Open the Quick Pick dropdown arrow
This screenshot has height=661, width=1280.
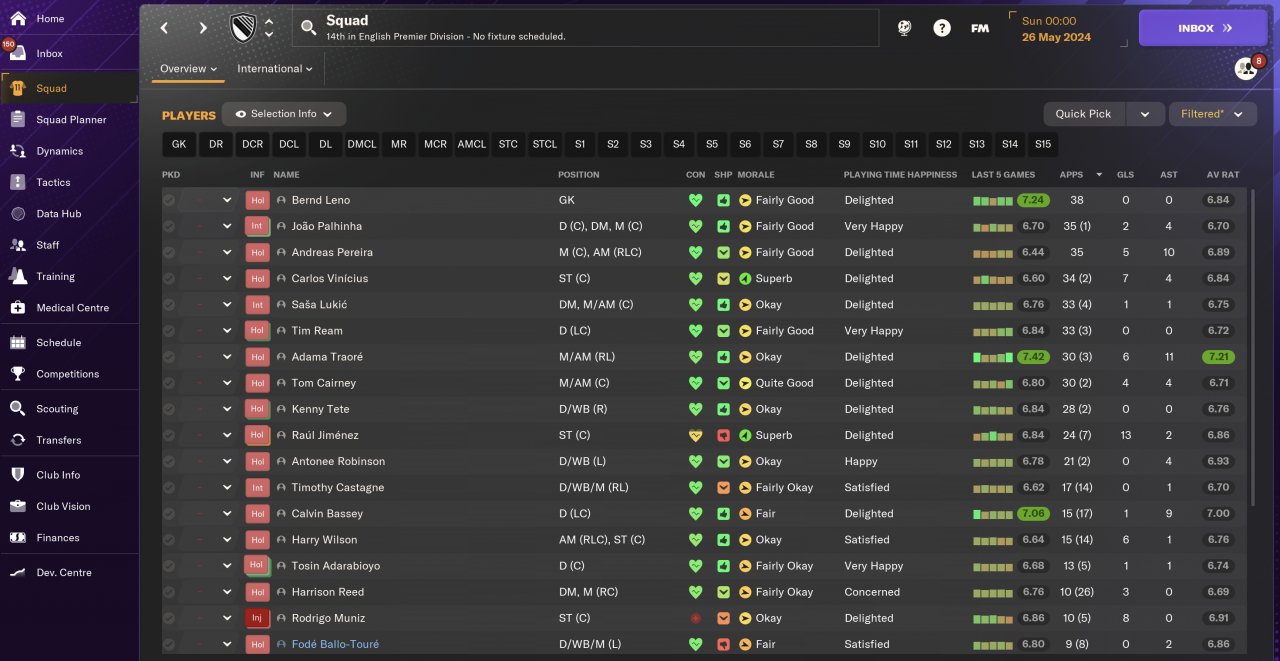[1144, 114]
